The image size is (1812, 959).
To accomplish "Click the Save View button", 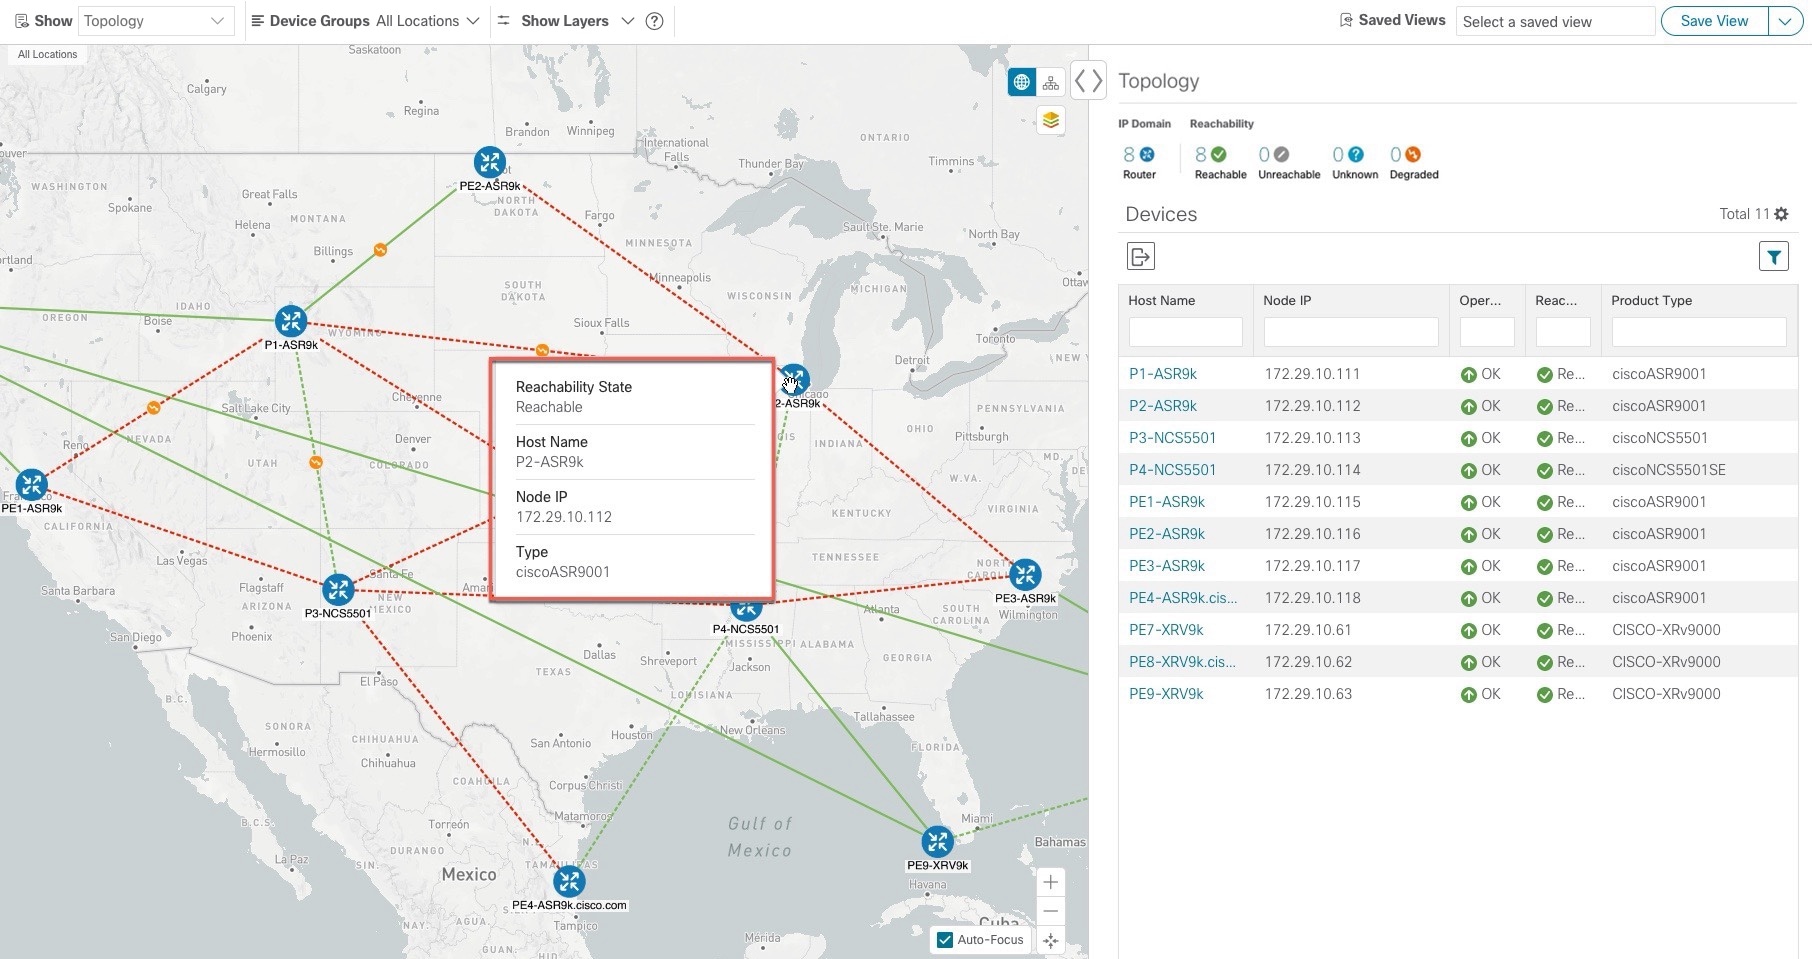I will click(x=1713, y=20).
